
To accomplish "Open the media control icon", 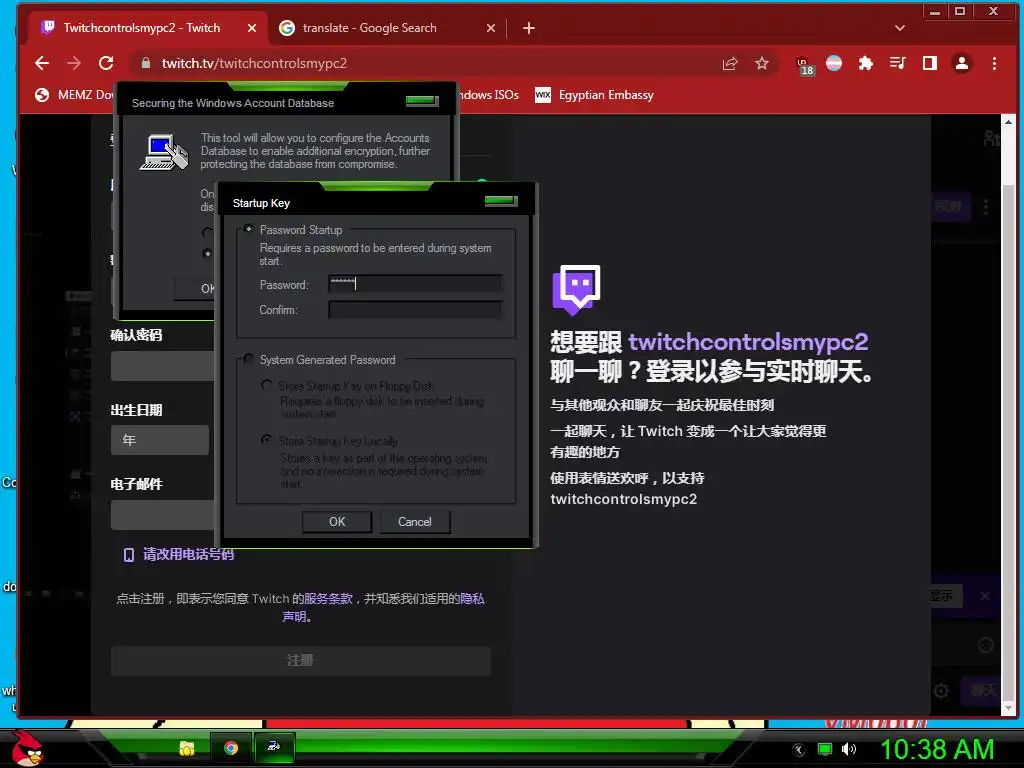I will (897, 63).
